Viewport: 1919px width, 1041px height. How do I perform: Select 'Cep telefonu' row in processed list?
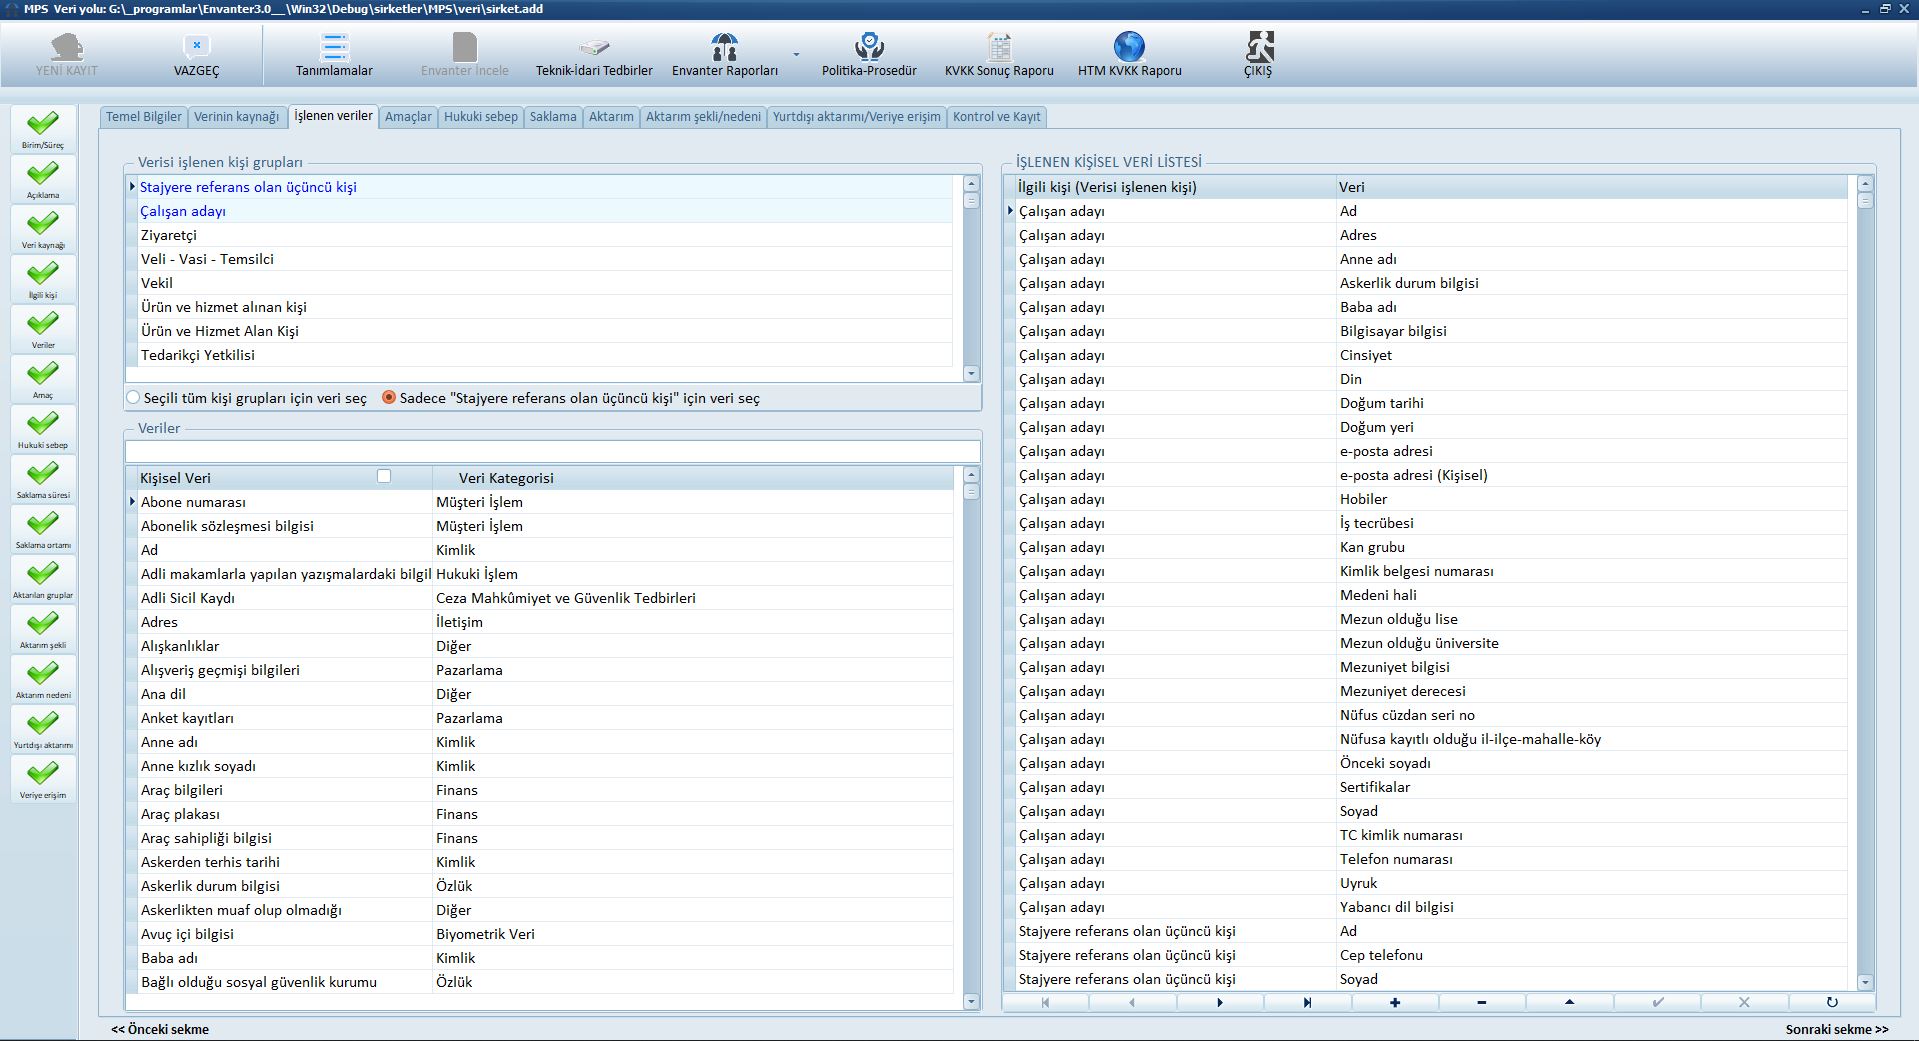point(1430,955)
